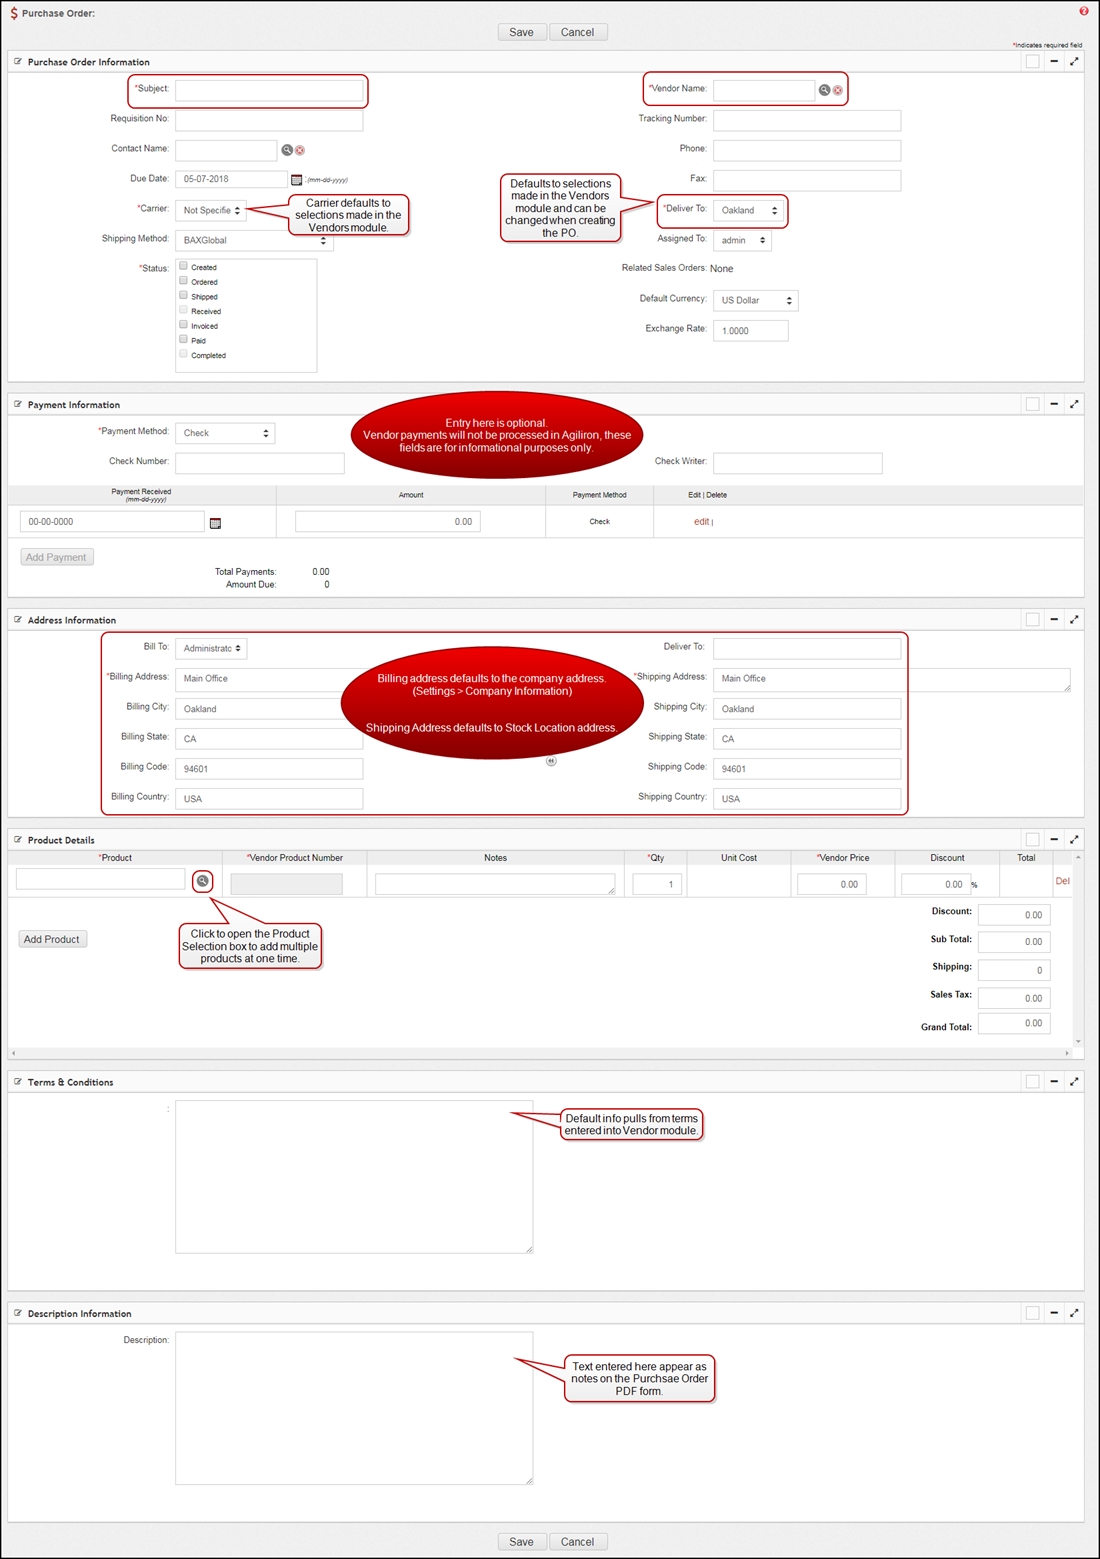This screenshot has width=1100, height=1559.
Task: Click the top Save button
Action: click(521, 32)
